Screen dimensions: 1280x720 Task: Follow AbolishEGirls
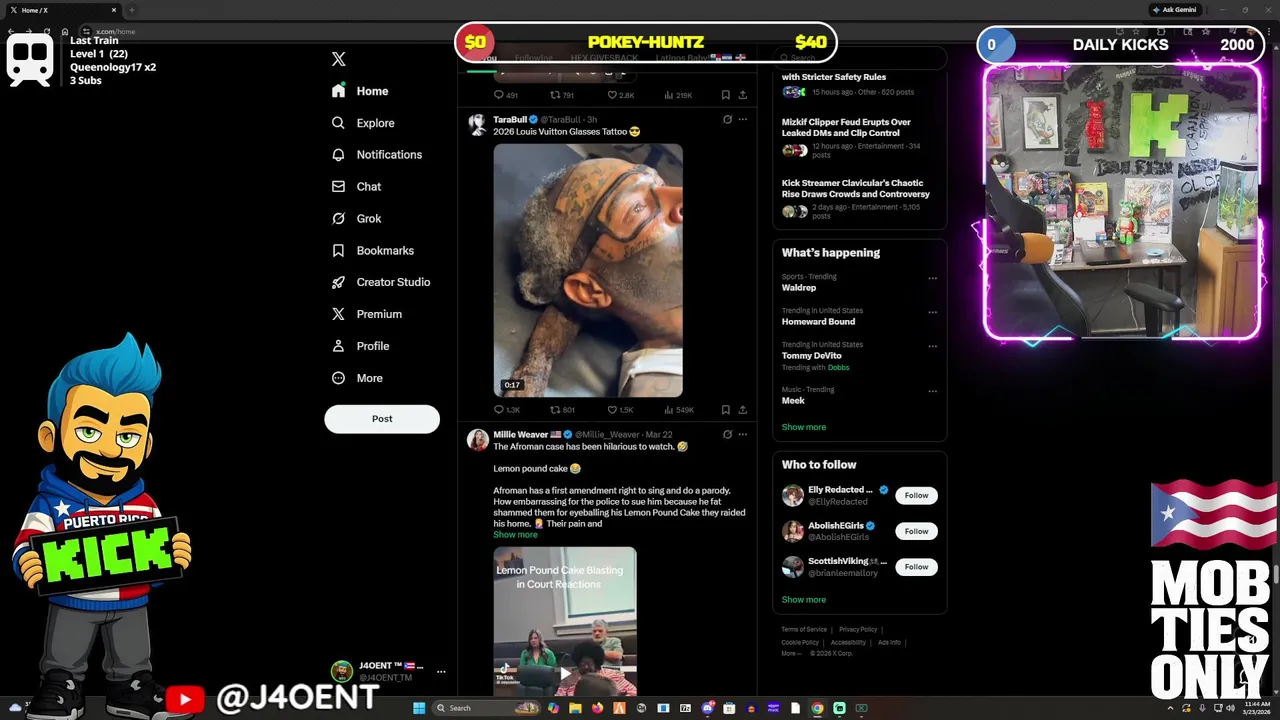916,531
